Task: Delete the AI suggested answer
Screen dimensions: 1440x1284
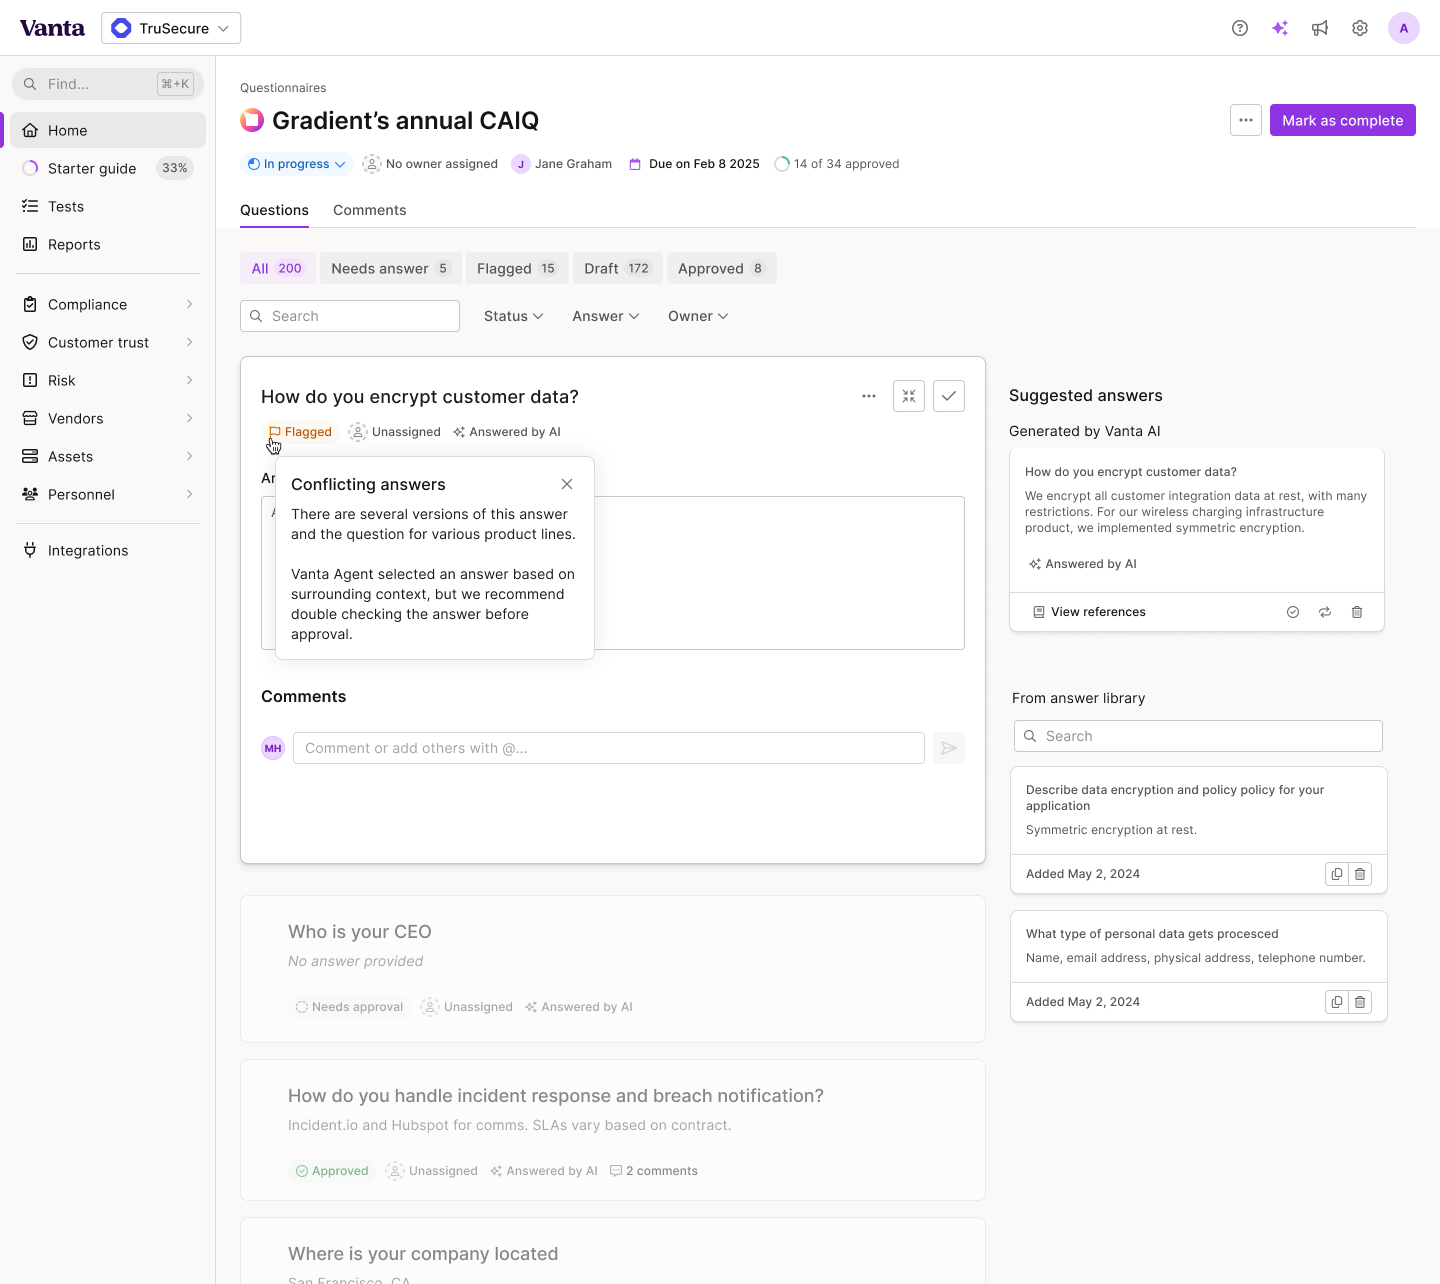Action: tap(1357, 612)
